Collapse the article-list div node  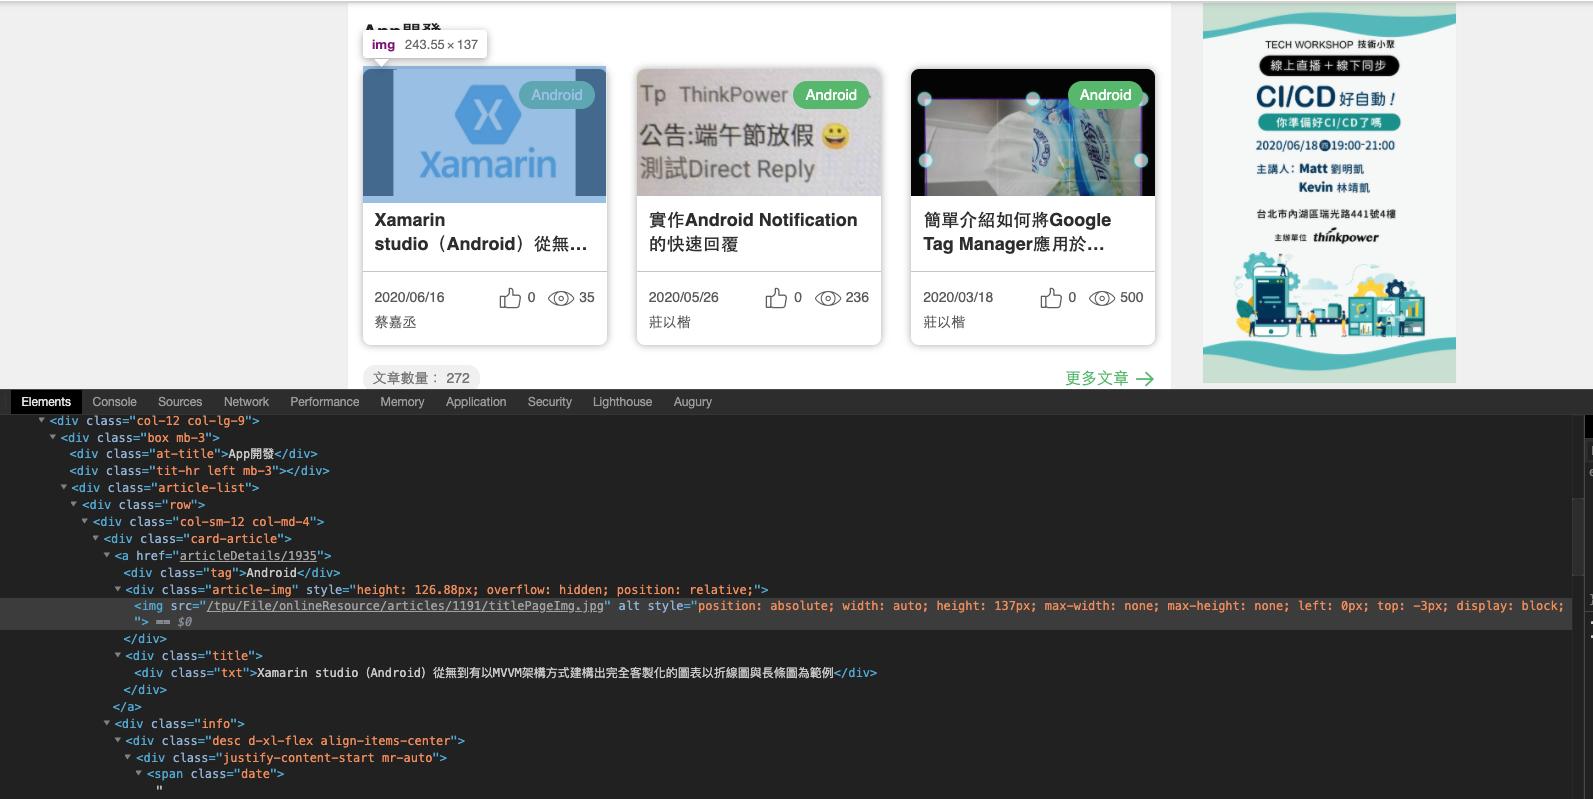click(64, 488)
